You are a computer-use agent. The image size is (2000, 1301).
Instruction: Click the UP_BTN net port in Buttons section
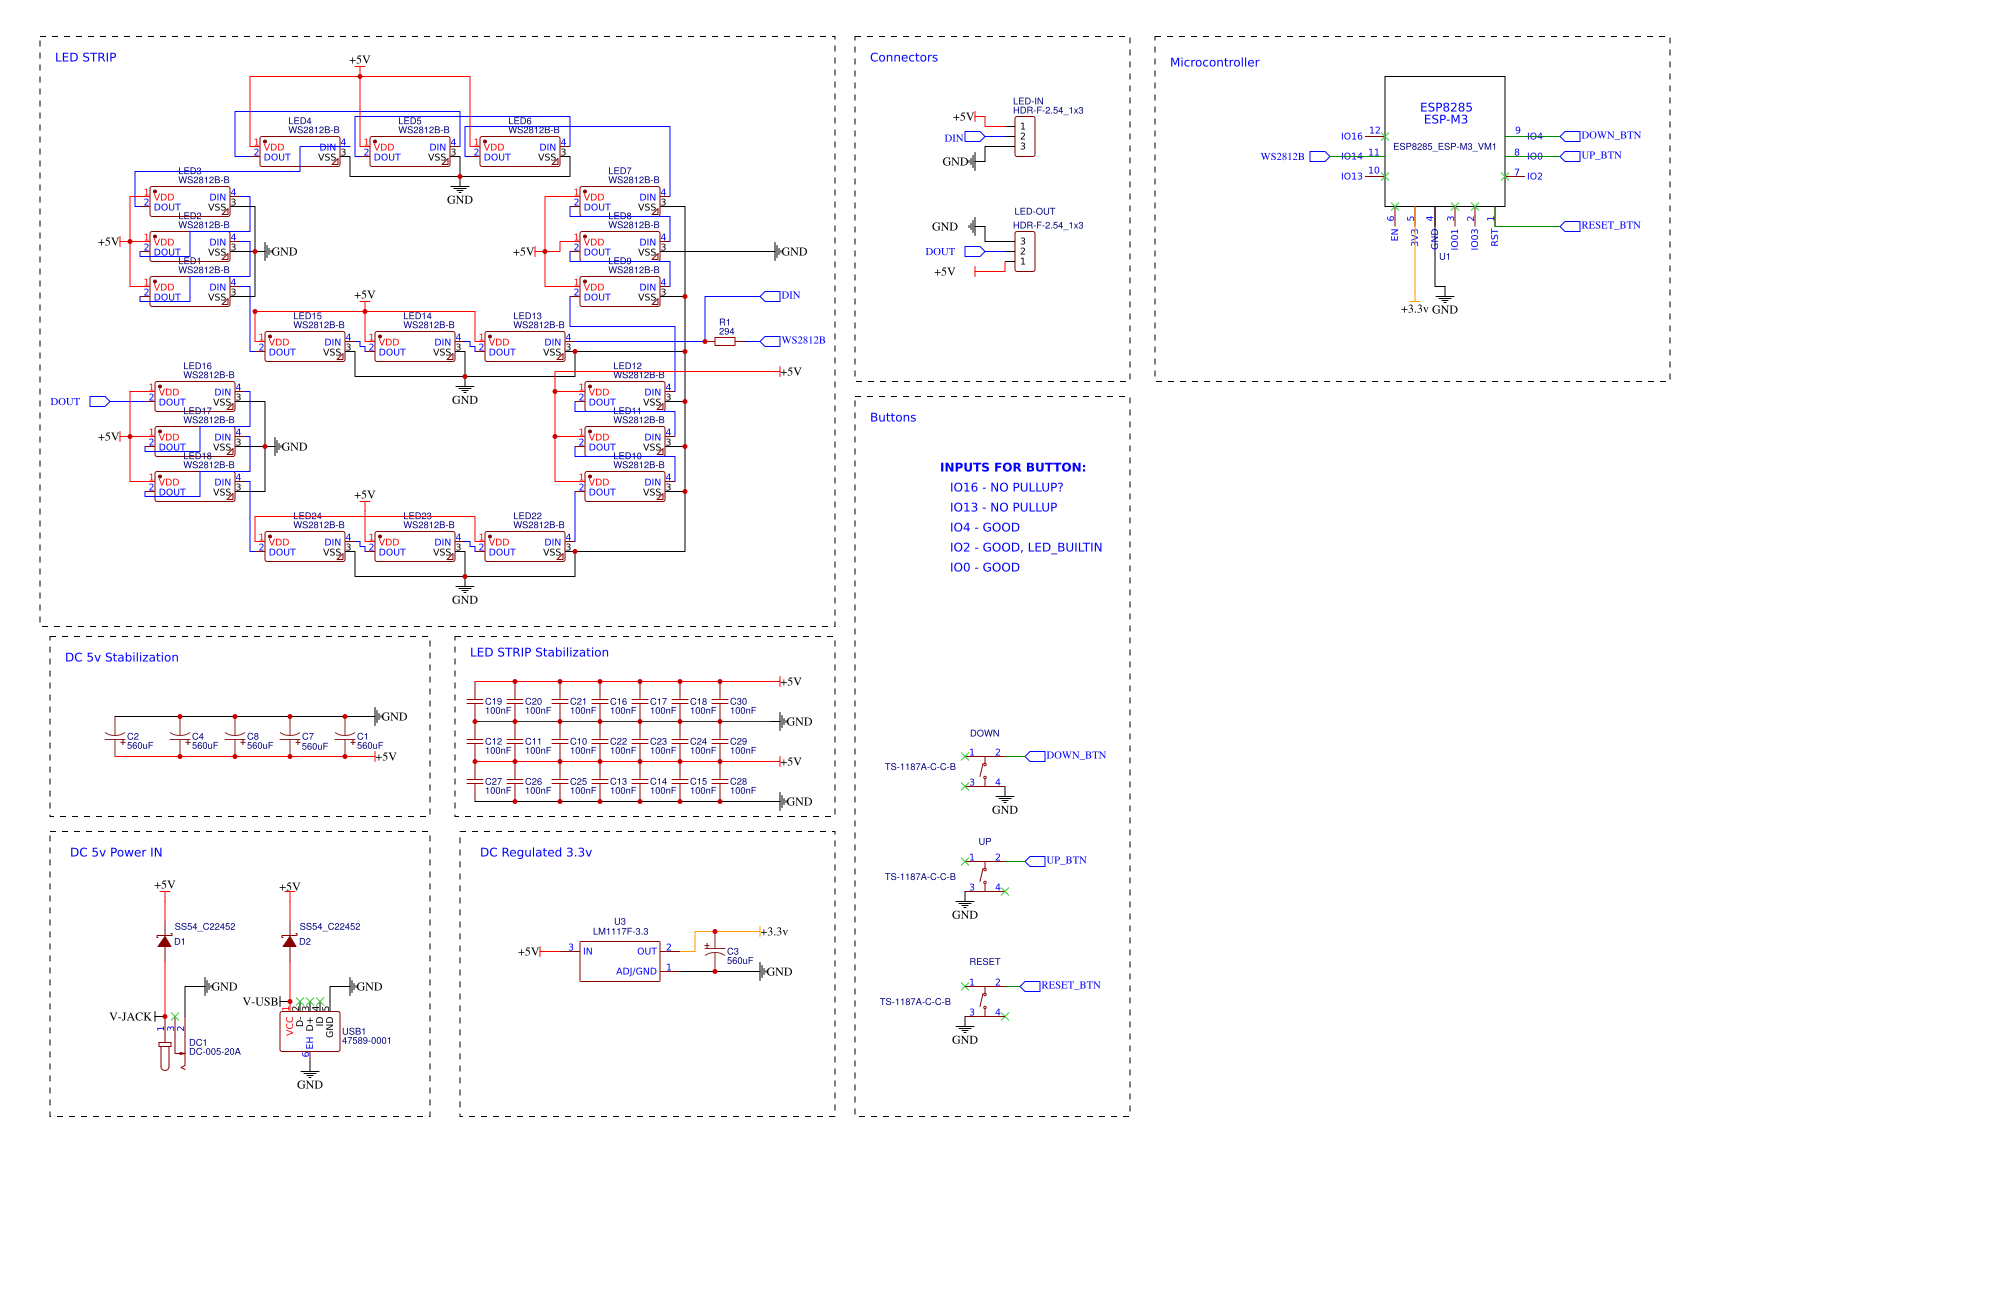(1057, 860)
